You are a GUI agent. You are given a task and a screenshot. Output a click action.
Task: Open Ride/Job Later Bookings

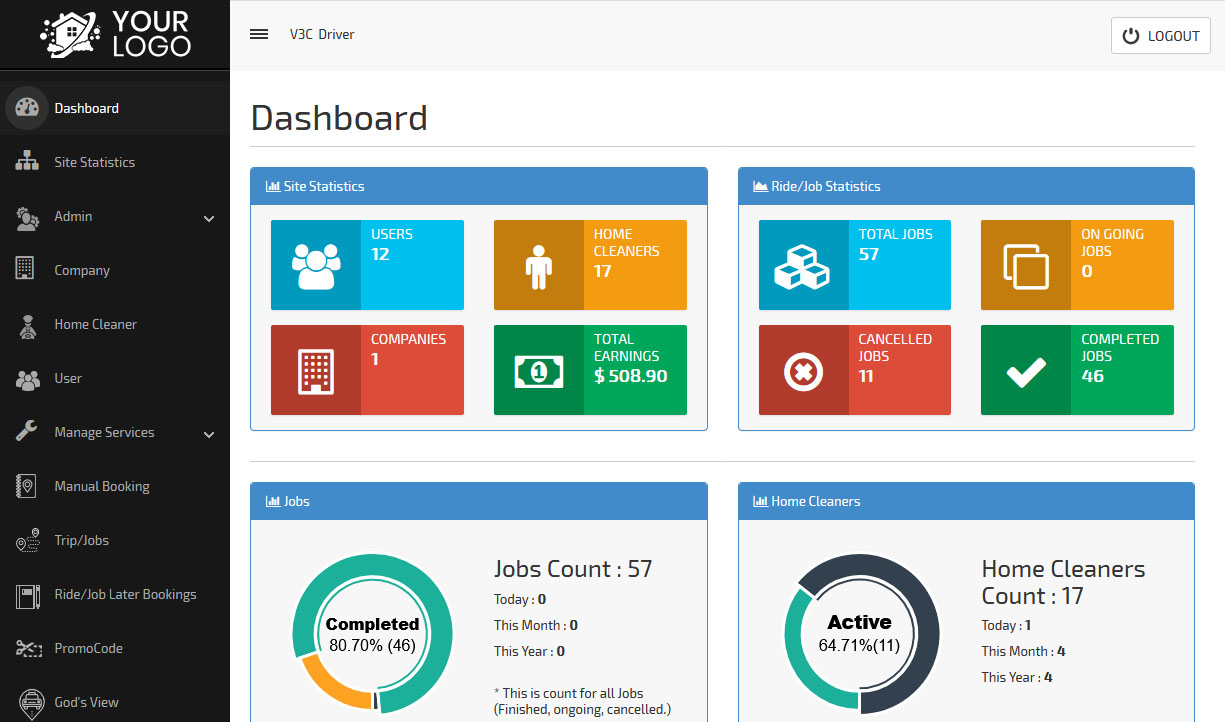pos(115,594)
